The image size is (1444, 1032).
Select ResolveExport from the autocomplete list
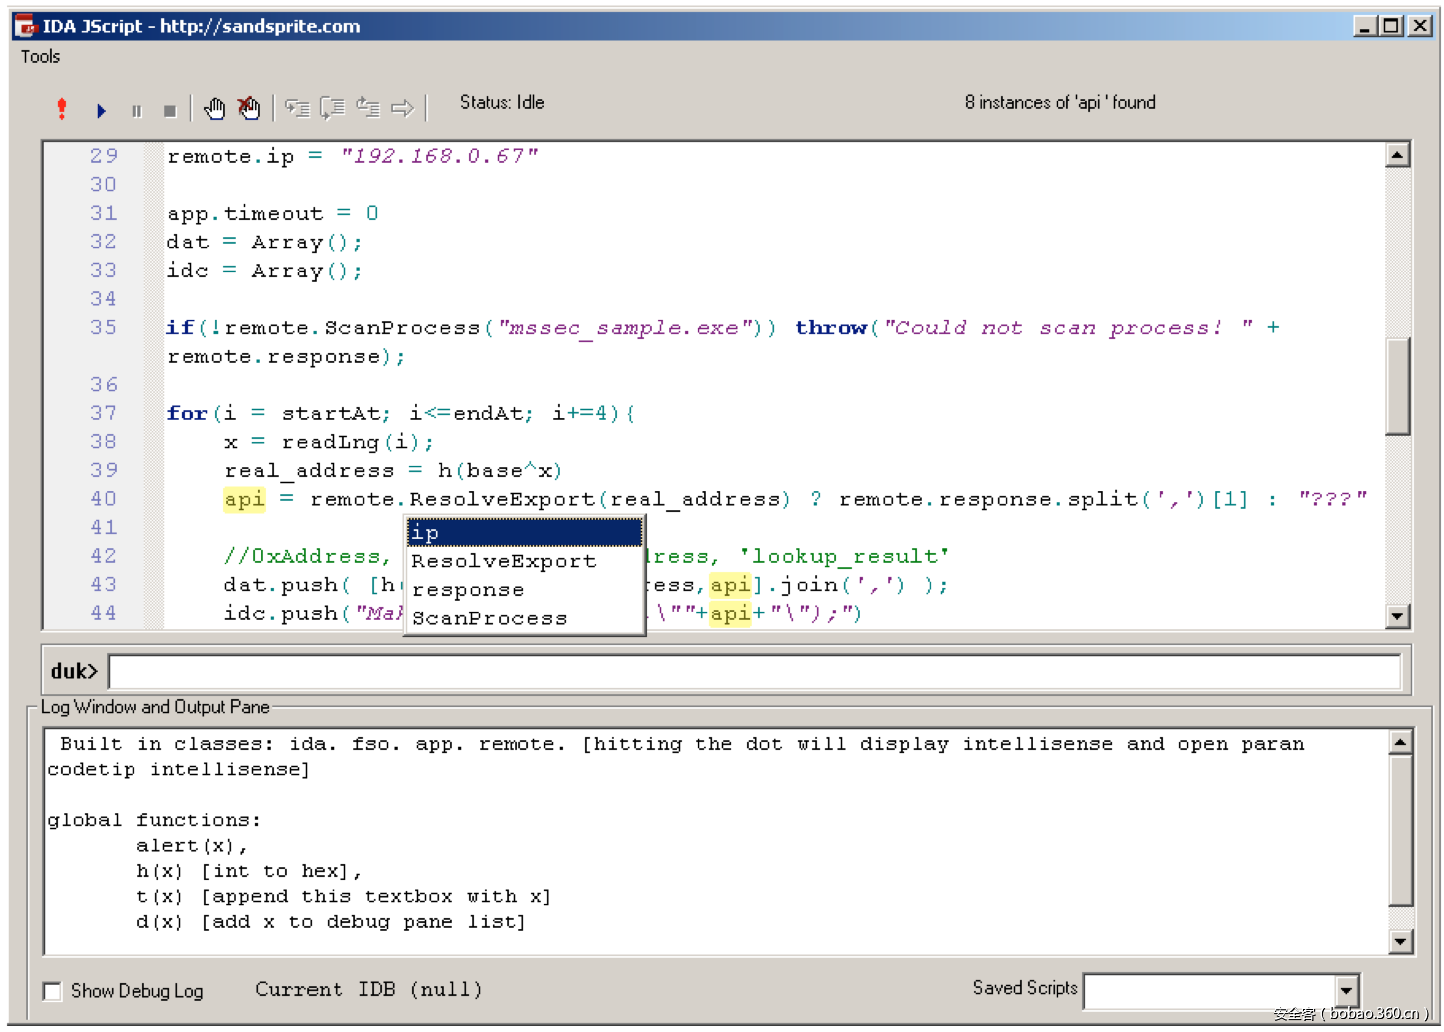tap(504, 561)
